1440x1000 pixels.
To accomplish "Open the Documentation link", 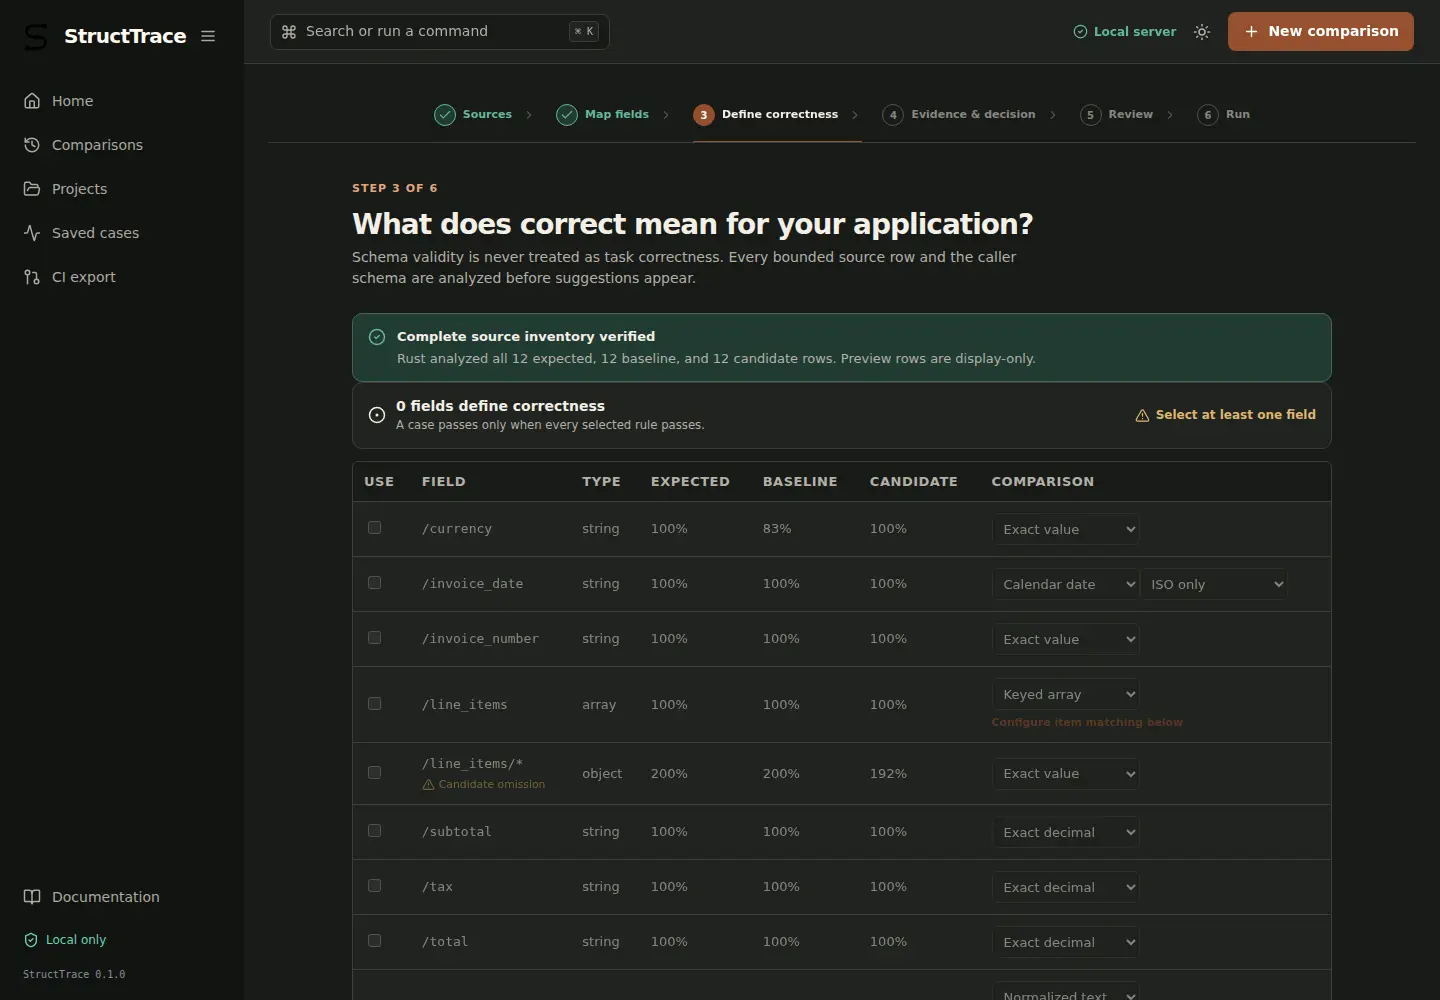I will point(122,897).
